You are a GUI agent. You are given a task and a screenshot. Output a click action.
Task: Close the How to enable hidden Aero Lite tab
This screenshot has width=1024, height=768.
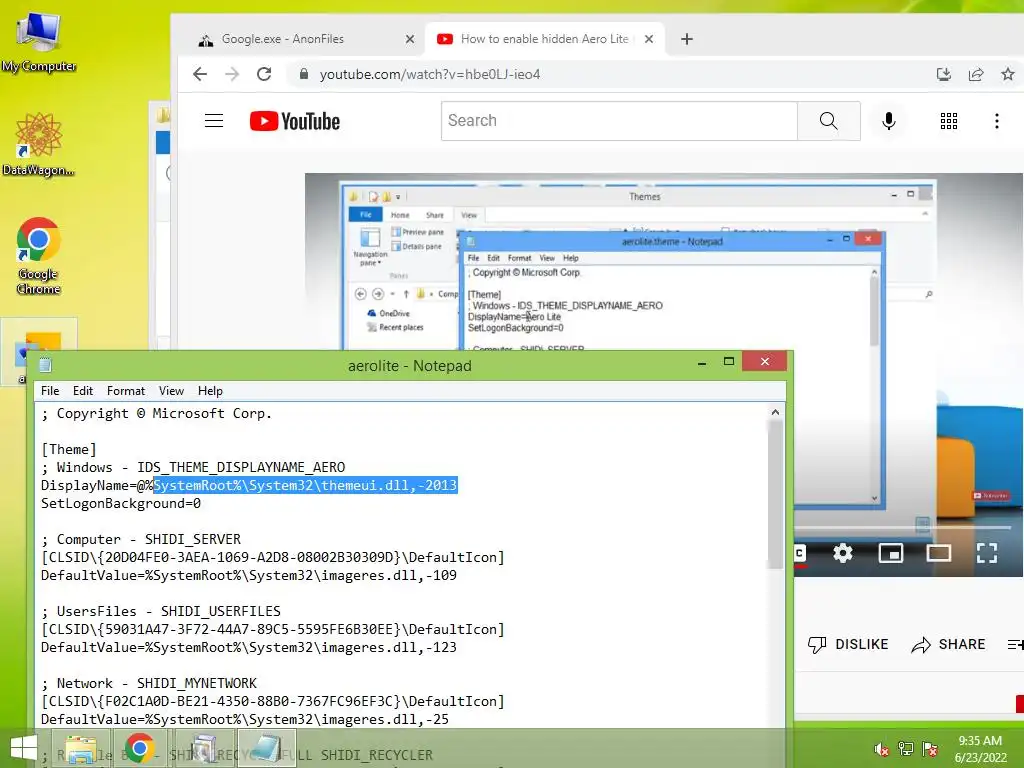[x=648, y=39]
